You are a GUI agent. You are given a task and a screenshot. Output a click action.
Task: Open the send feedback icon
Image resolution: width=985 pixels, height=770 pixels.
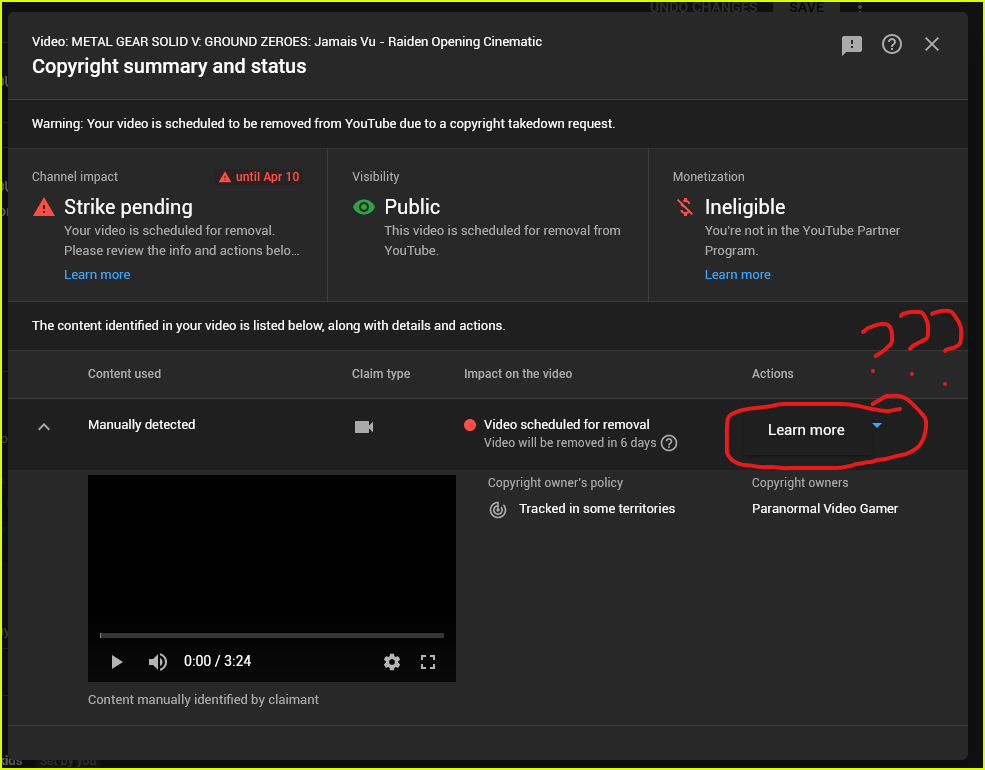(x=852, y=45)
